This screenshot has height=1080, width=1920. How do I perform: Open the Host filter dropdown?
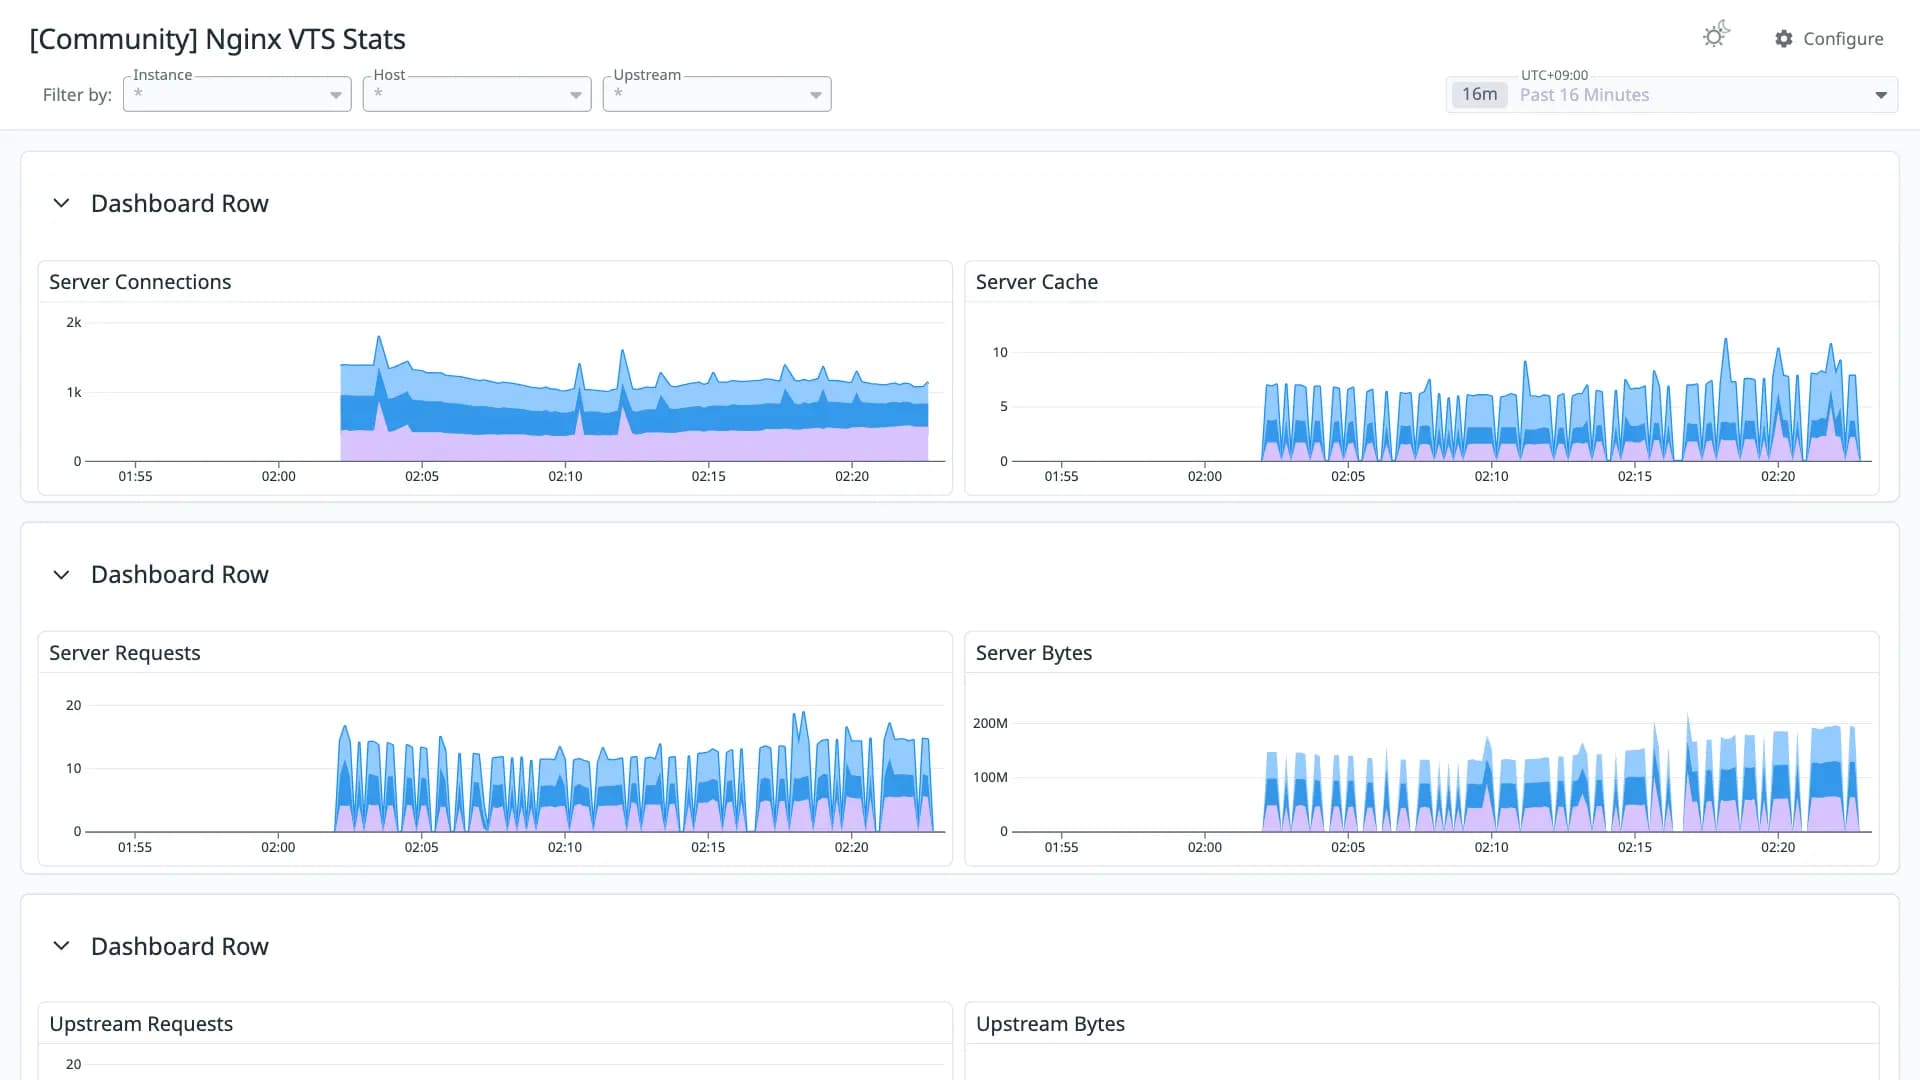point(477,94)
